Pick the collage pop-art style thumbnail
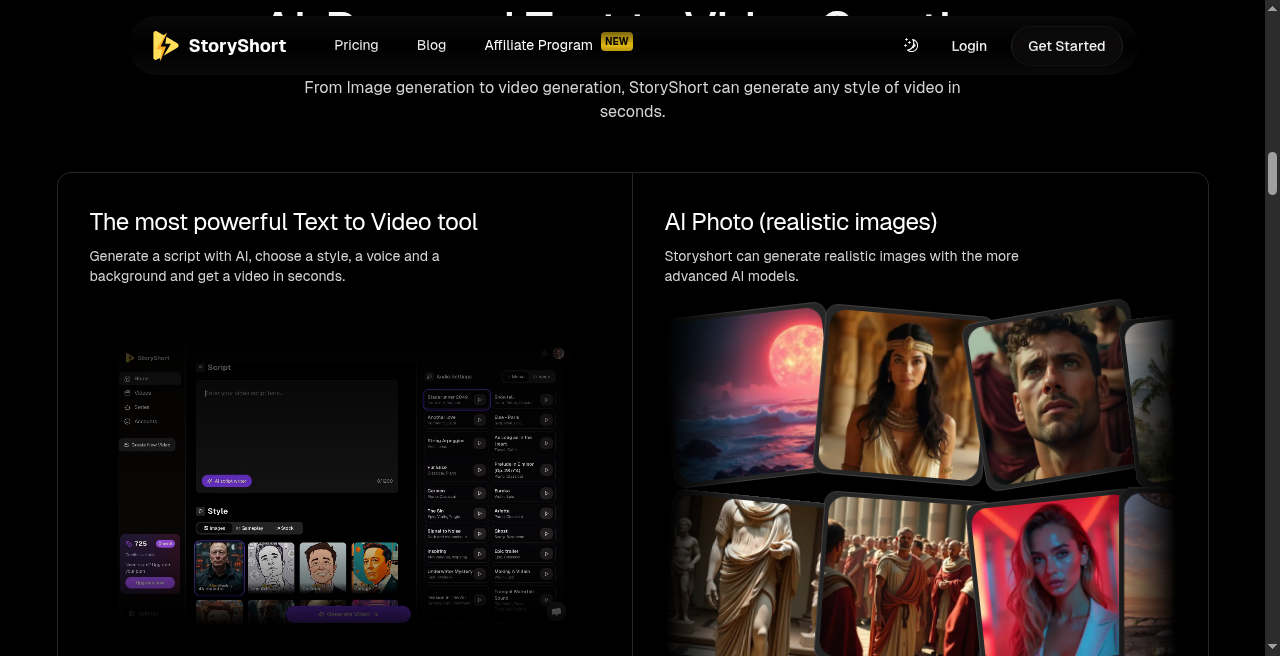1280x656 pixels. point(375,567)
